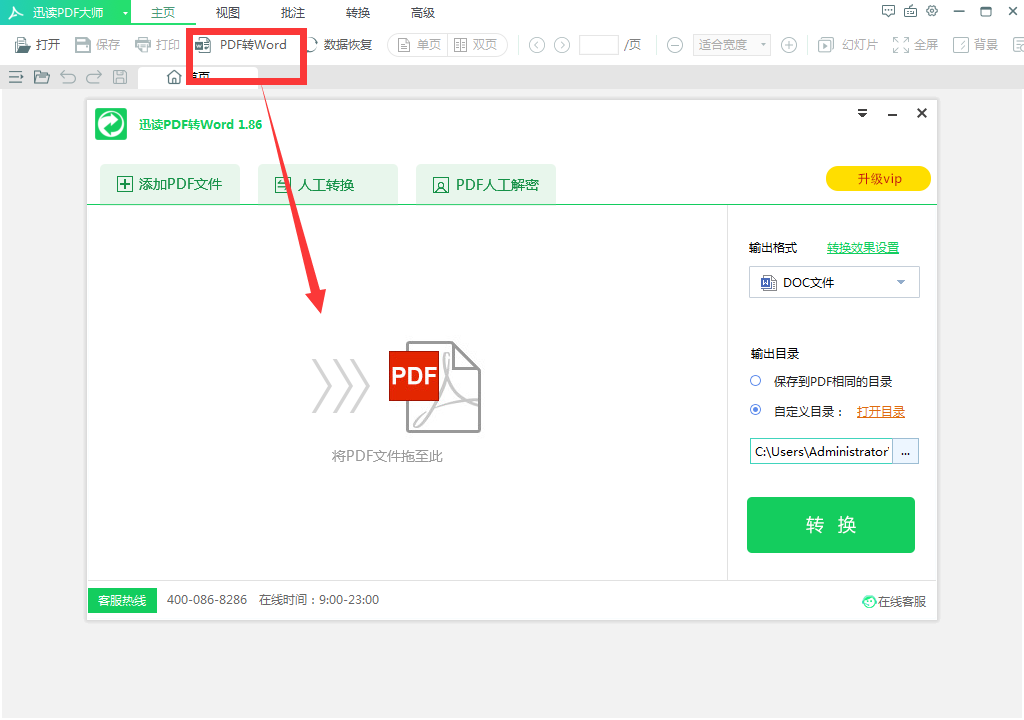Click the open folder icon in quick bar

tap(42, 77)
